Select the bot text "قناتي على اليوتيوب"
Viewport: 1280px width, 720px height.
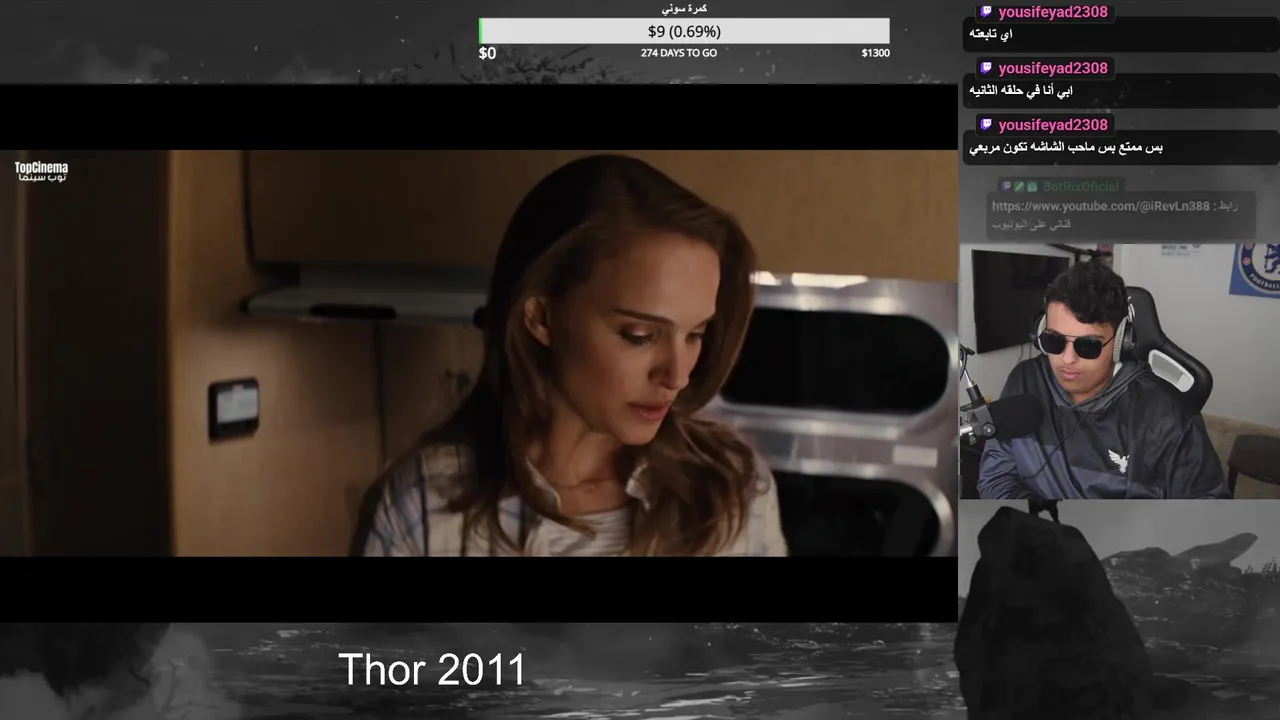1031,225
